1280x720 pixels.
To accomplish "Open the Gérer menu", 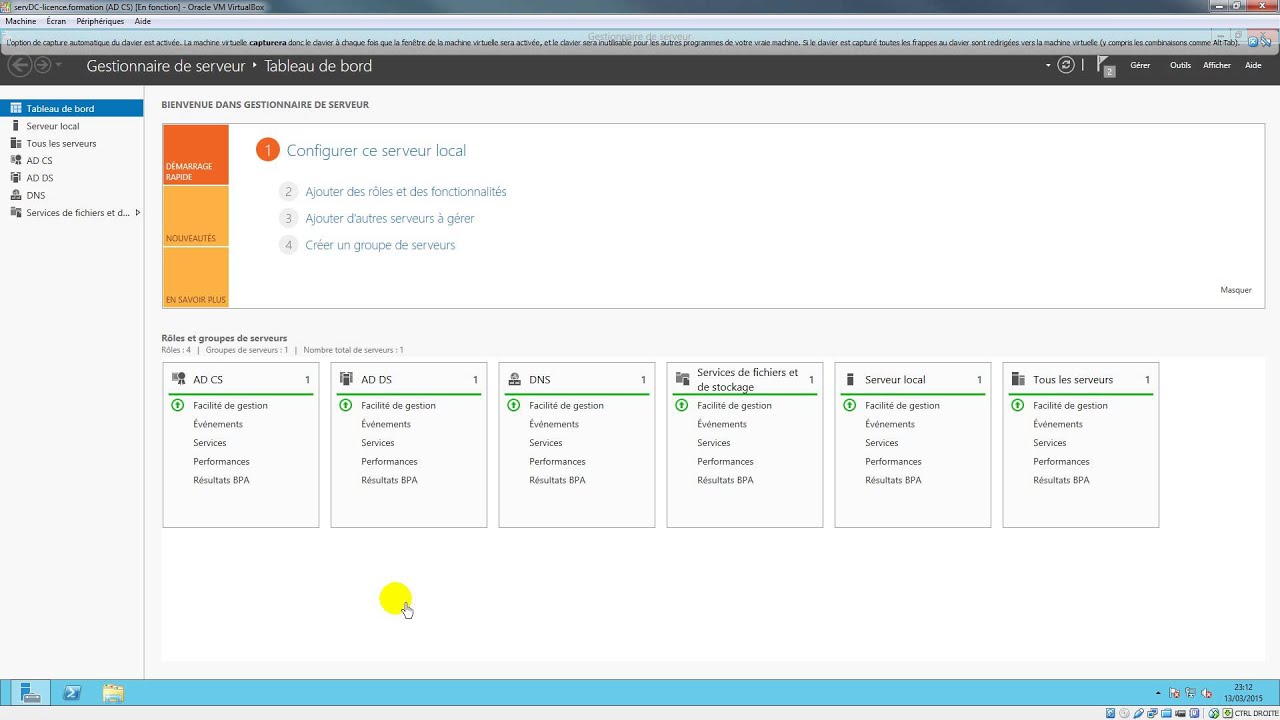I will (1140, 65).
